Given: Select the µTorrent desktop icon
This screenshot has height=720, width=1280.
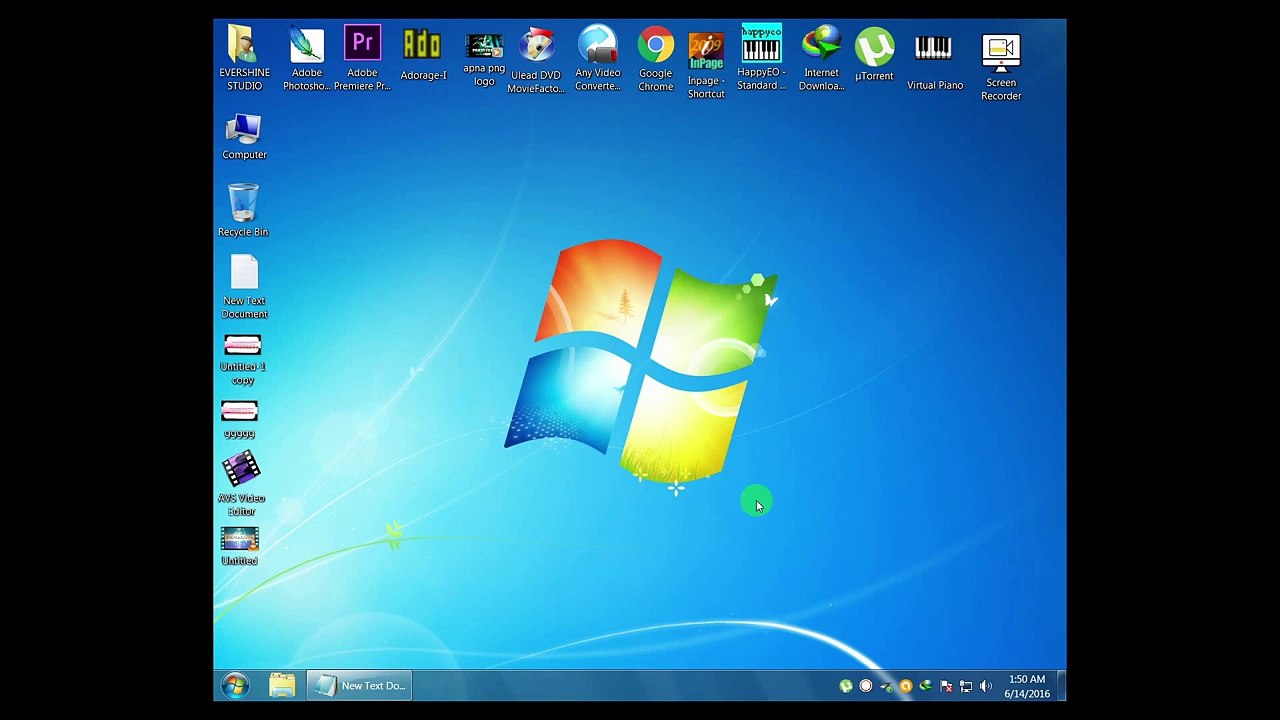Looking at the screenshot, I should point(874,54).
